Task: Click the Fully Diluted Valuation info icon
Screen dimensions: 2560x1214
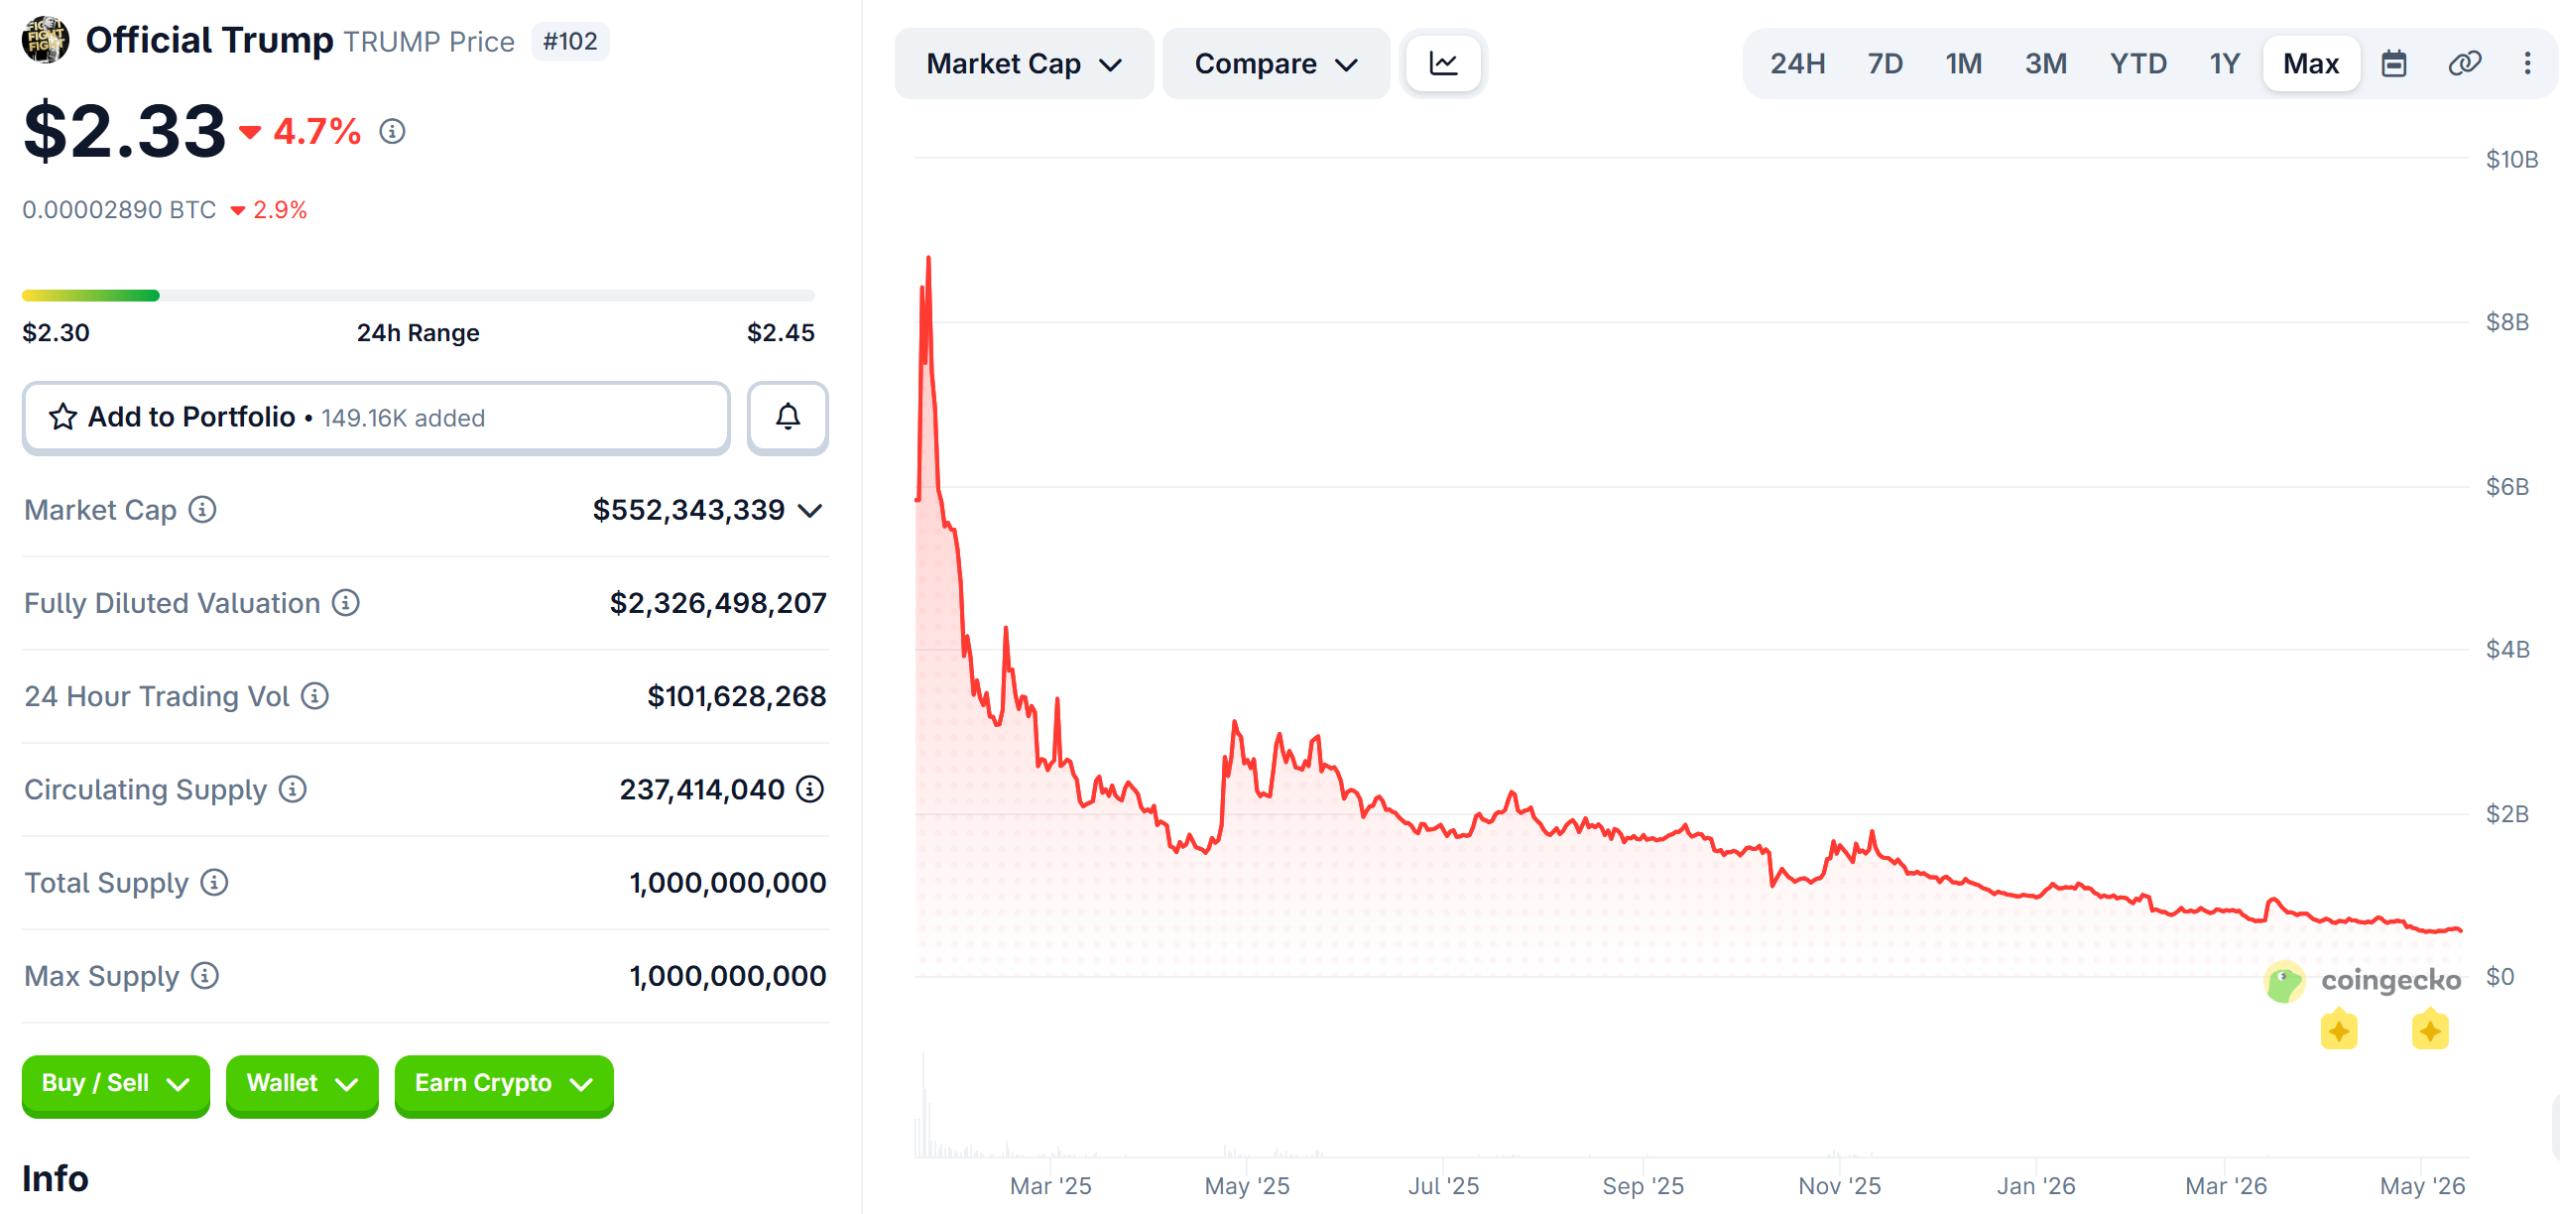Action: click(x=346, y=603)
